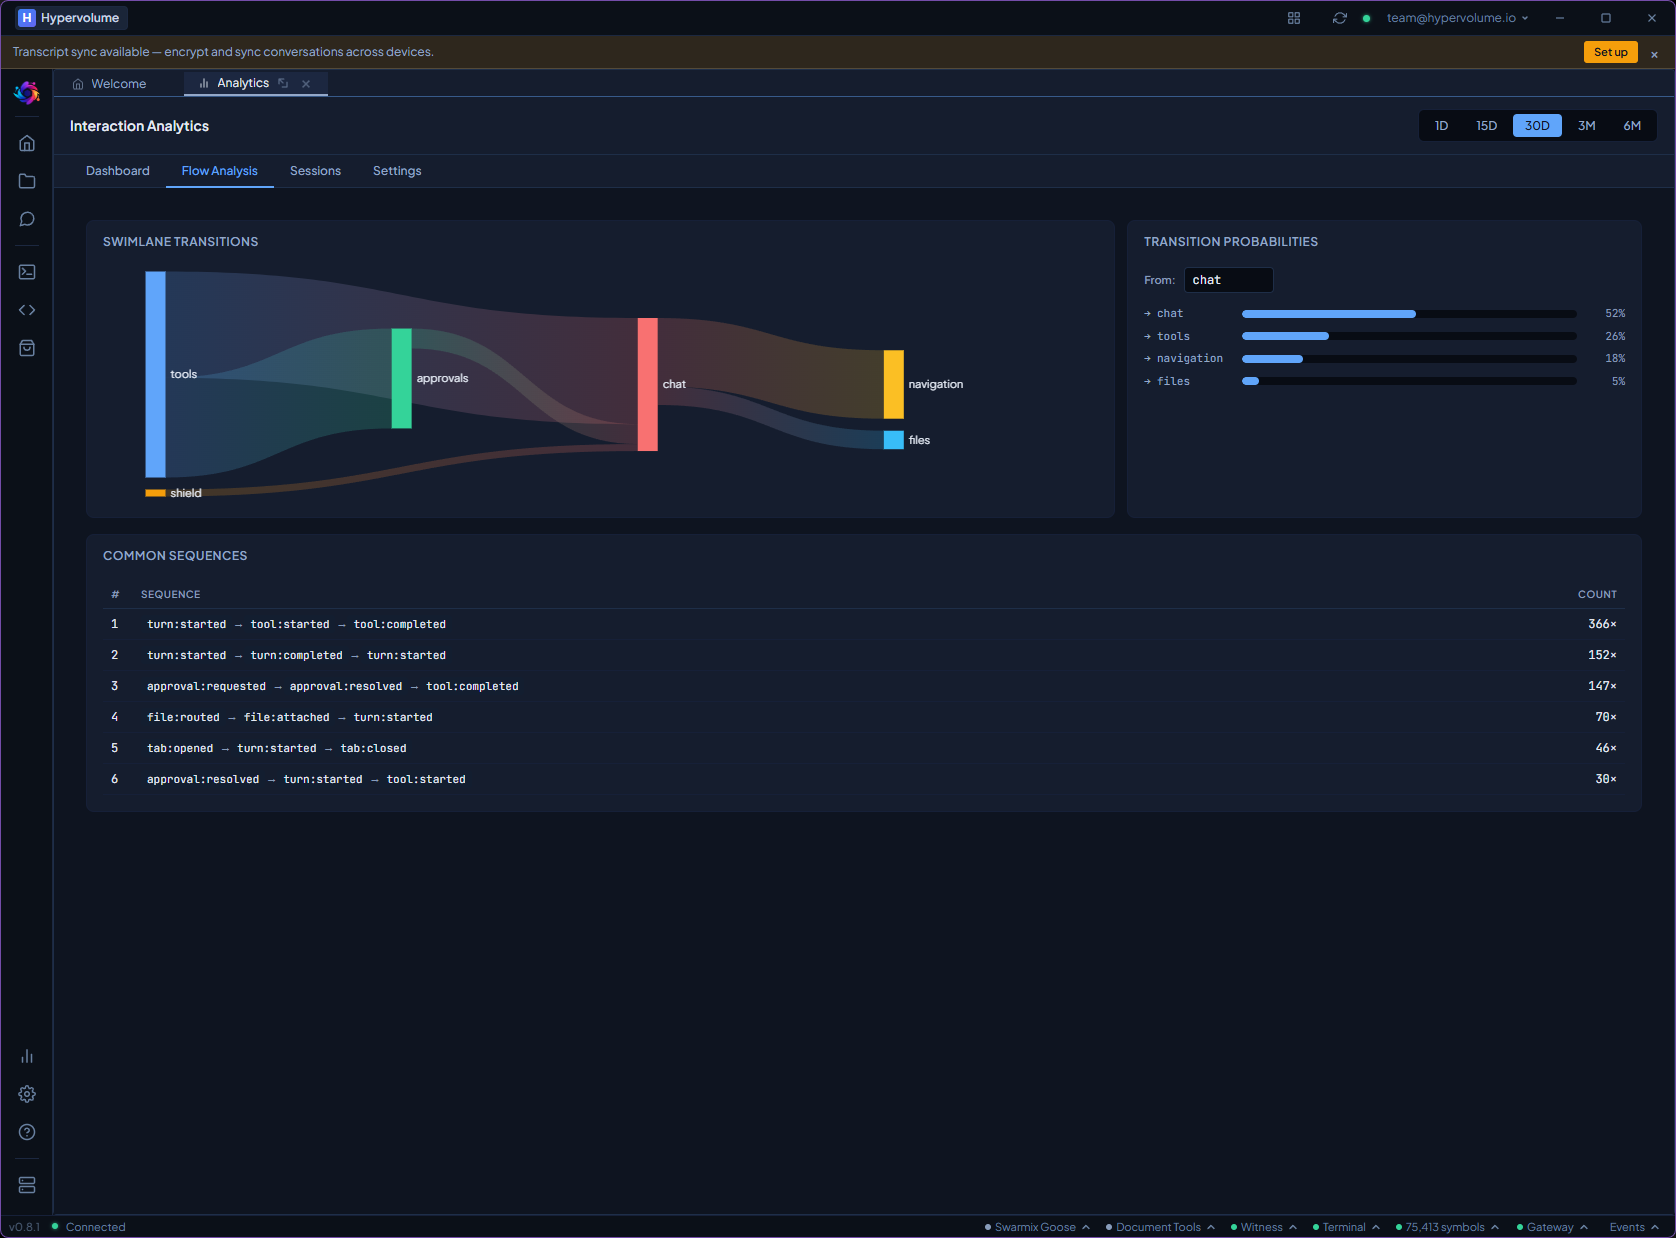Screen dimensions: 1676x1238
Task: Open the Sessions sub-tab
Action: 315,171
